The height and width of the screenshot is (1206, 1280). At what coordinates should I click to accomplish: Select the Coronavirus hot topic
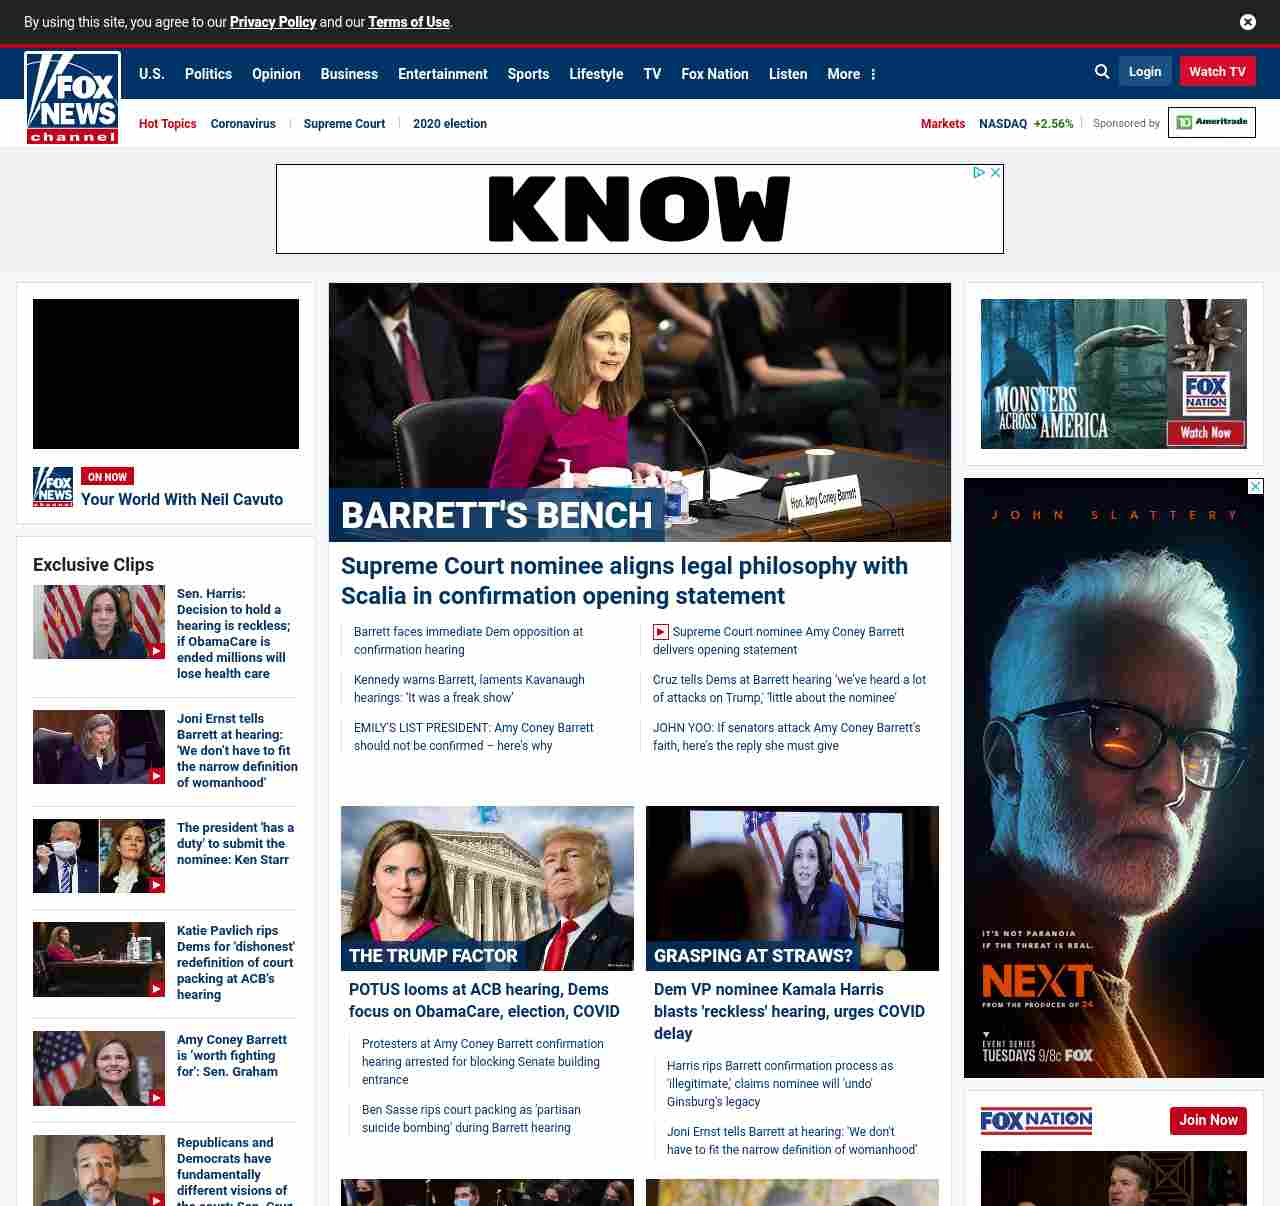click(x=243, y=124)
